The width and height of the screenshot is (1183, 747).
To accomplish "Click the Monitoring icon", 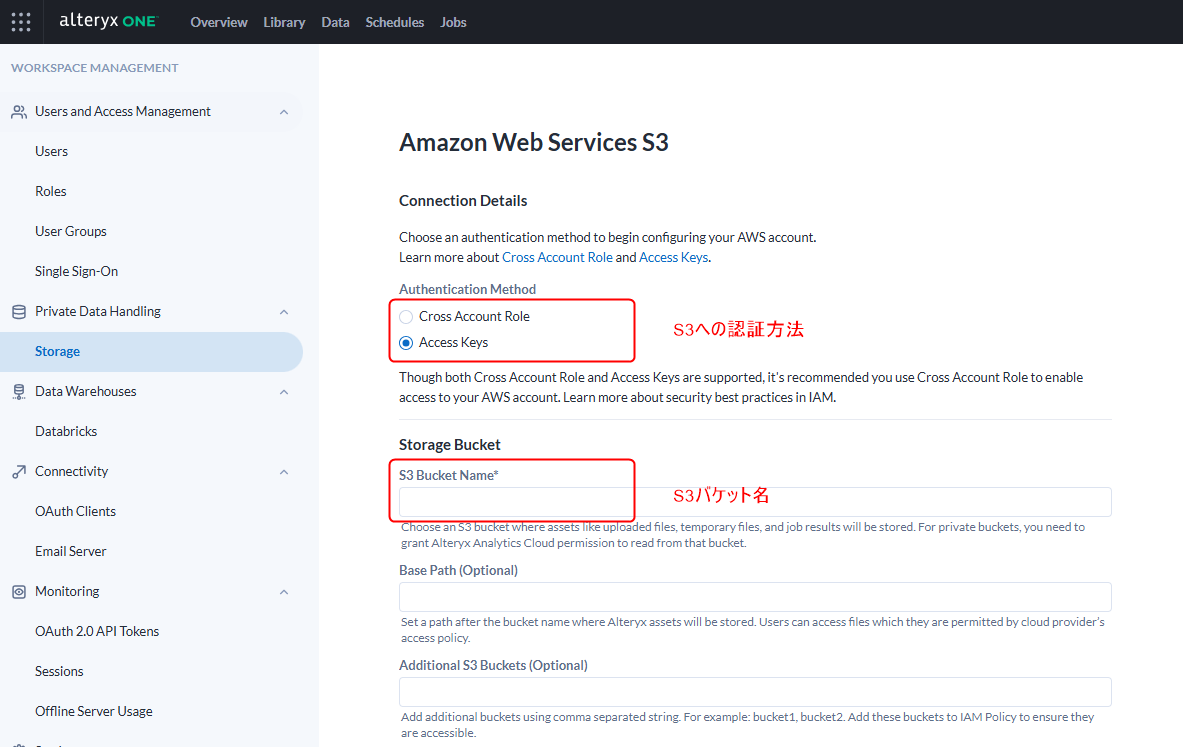I will [19, 592].
